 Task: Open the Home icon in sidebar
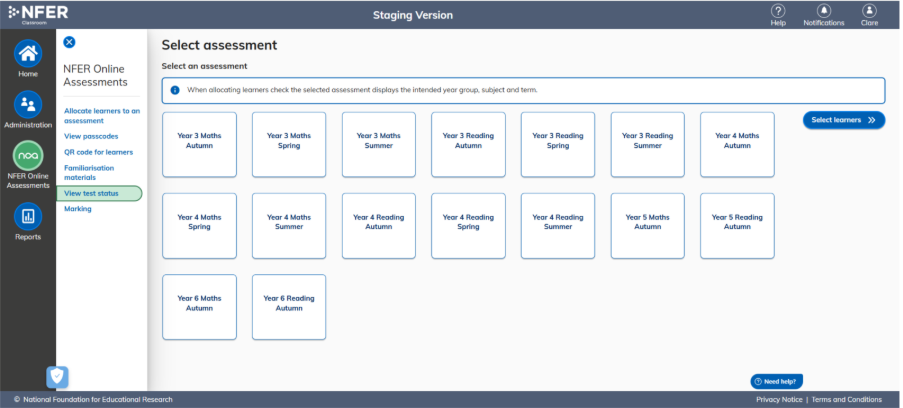coord(28,54)
